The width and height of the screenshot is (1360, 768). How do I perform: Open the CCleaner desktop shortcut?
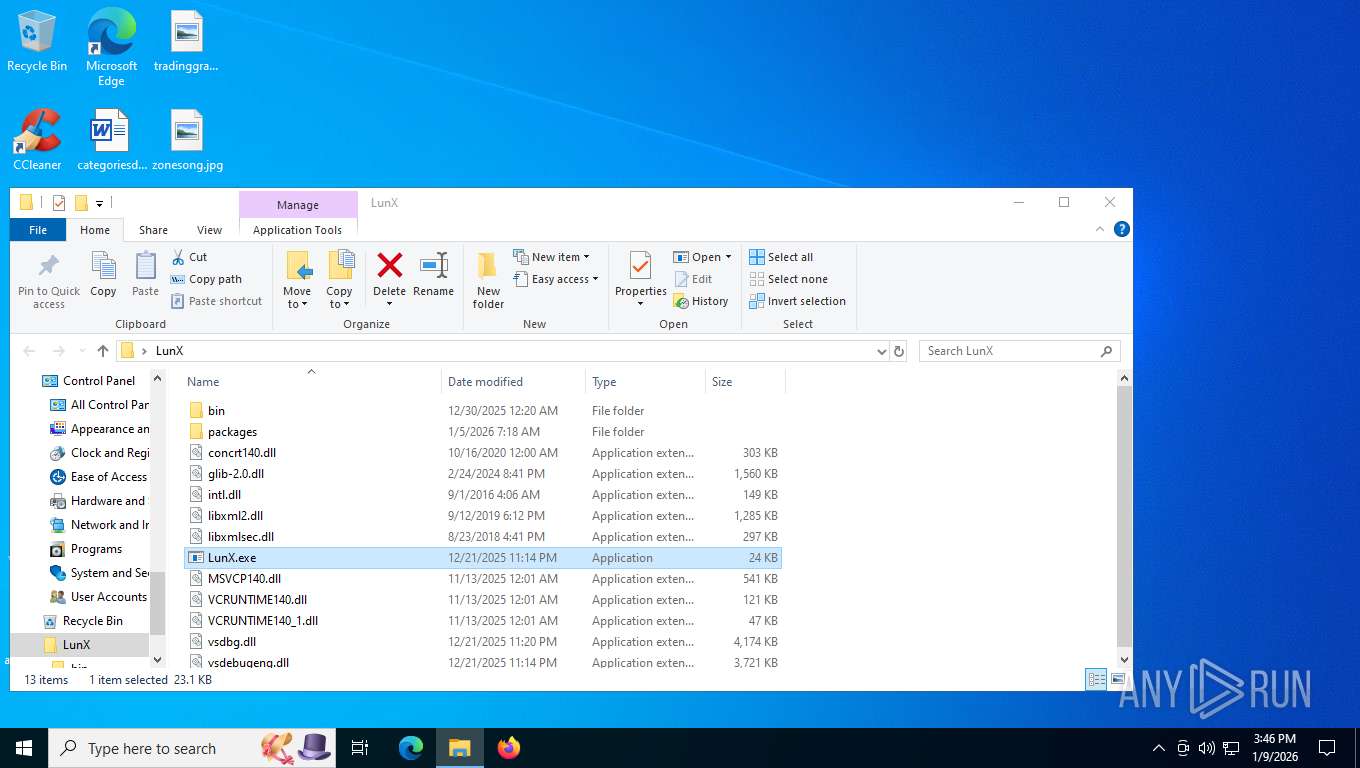click(x=37, y=140)
